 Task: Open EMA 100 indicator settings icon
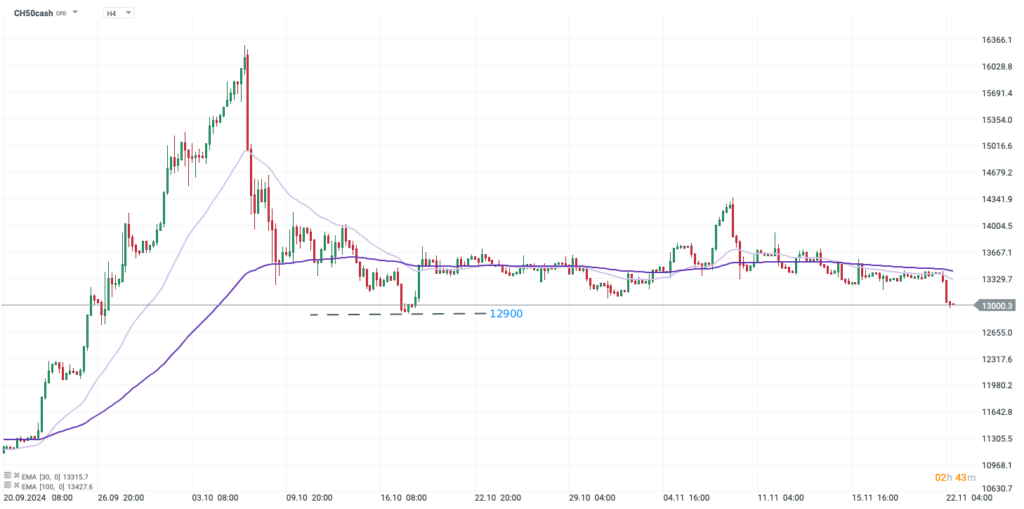(7, 486)
